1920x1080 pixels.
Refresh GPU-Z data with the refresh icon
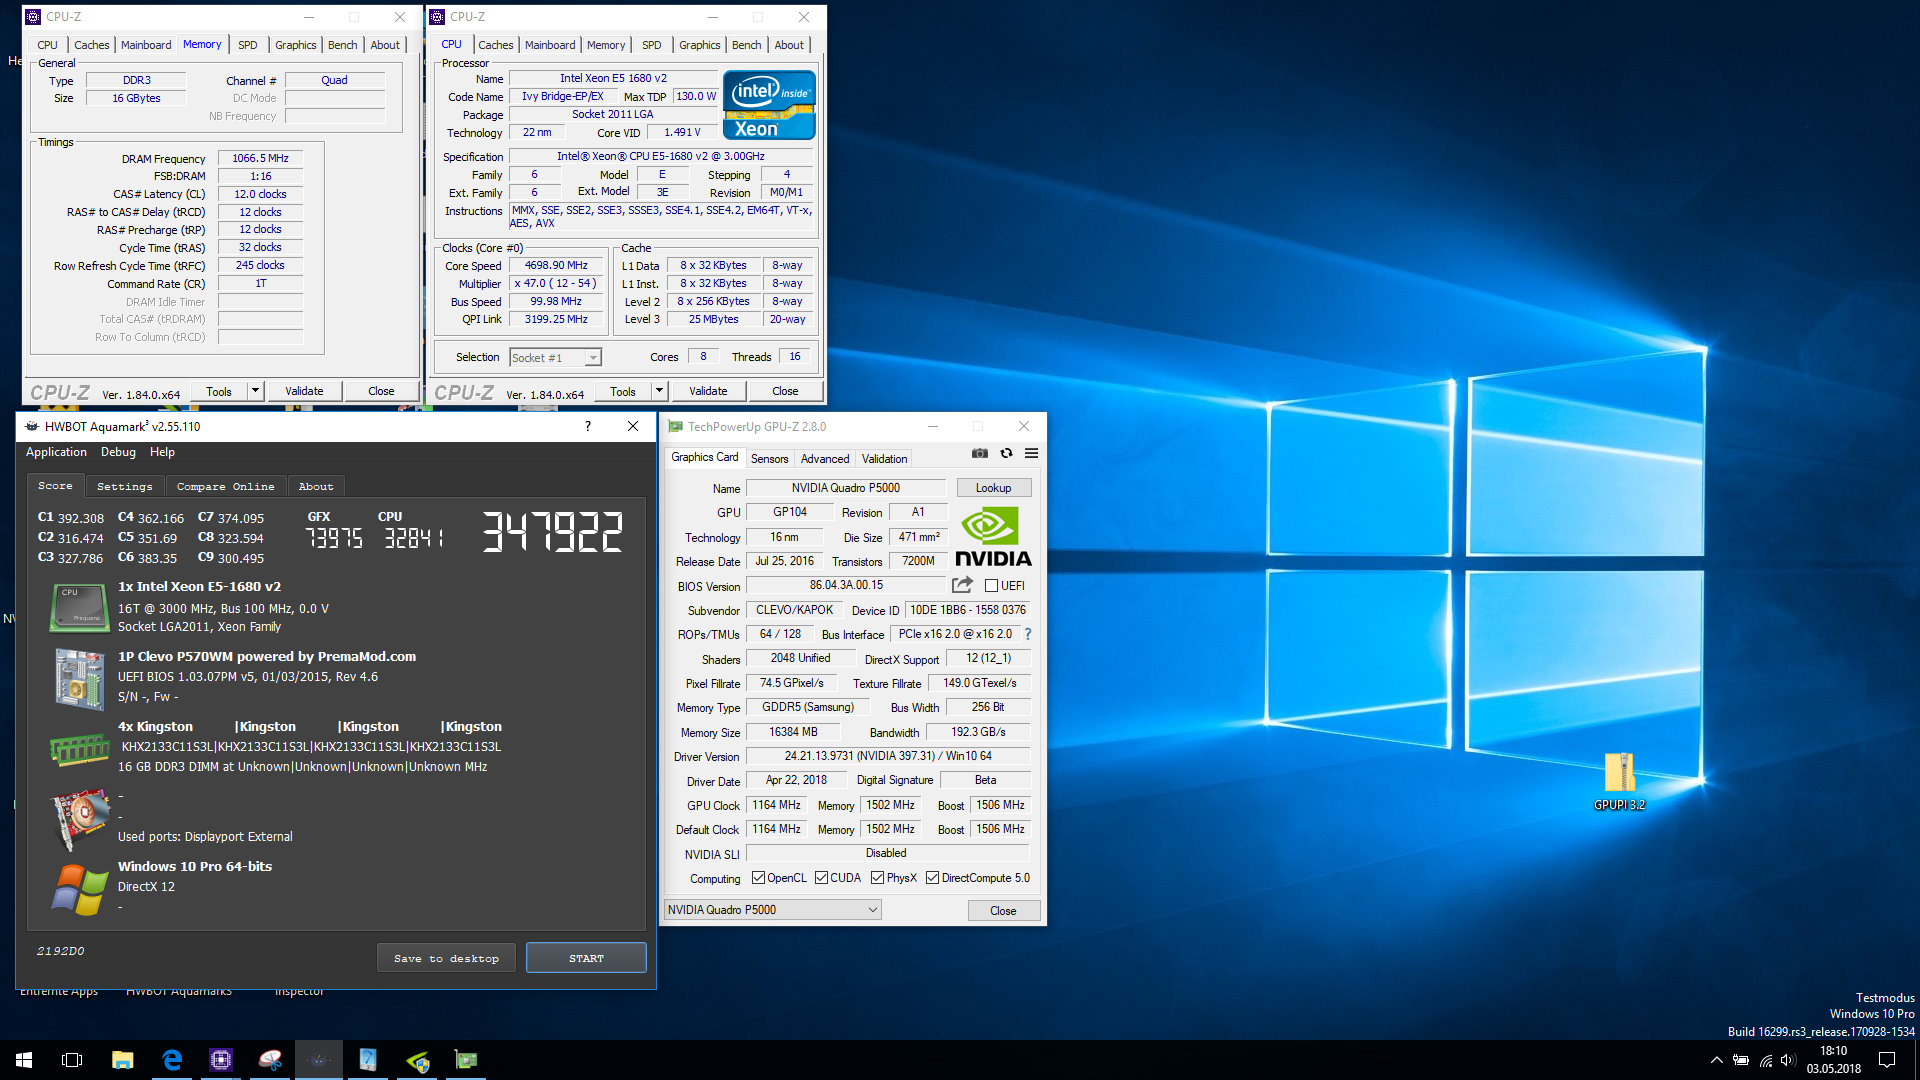point(1006,454)
